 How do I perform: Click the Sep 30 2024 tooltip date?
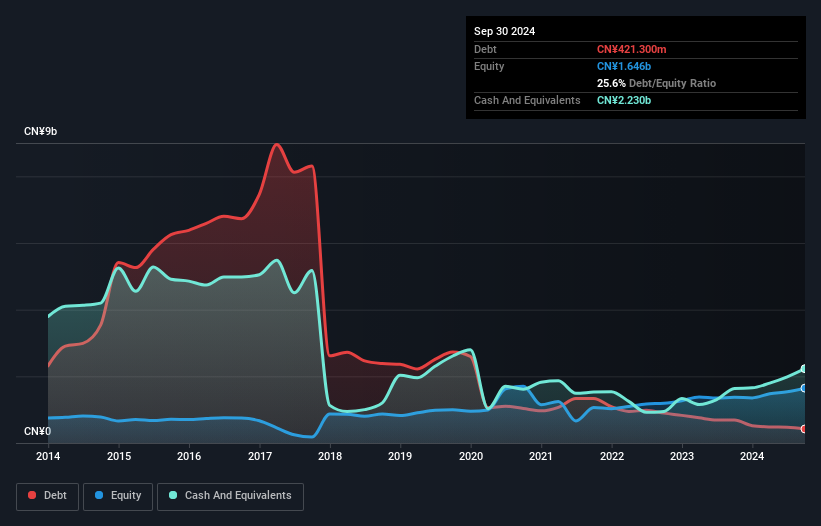504,31
